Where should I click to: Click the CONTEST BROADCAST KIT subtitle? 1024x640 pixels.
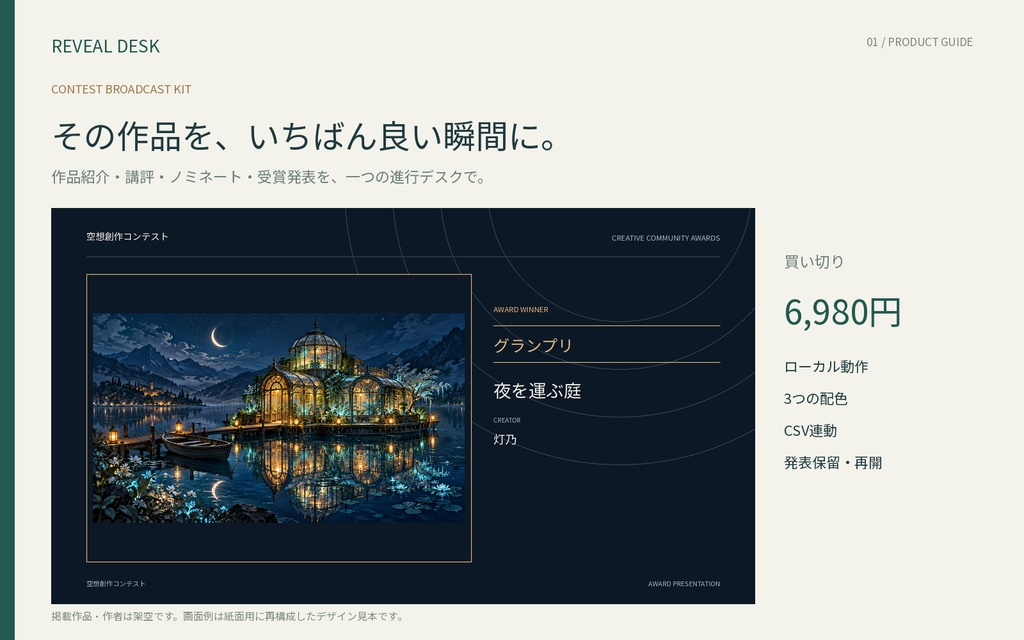121,89
